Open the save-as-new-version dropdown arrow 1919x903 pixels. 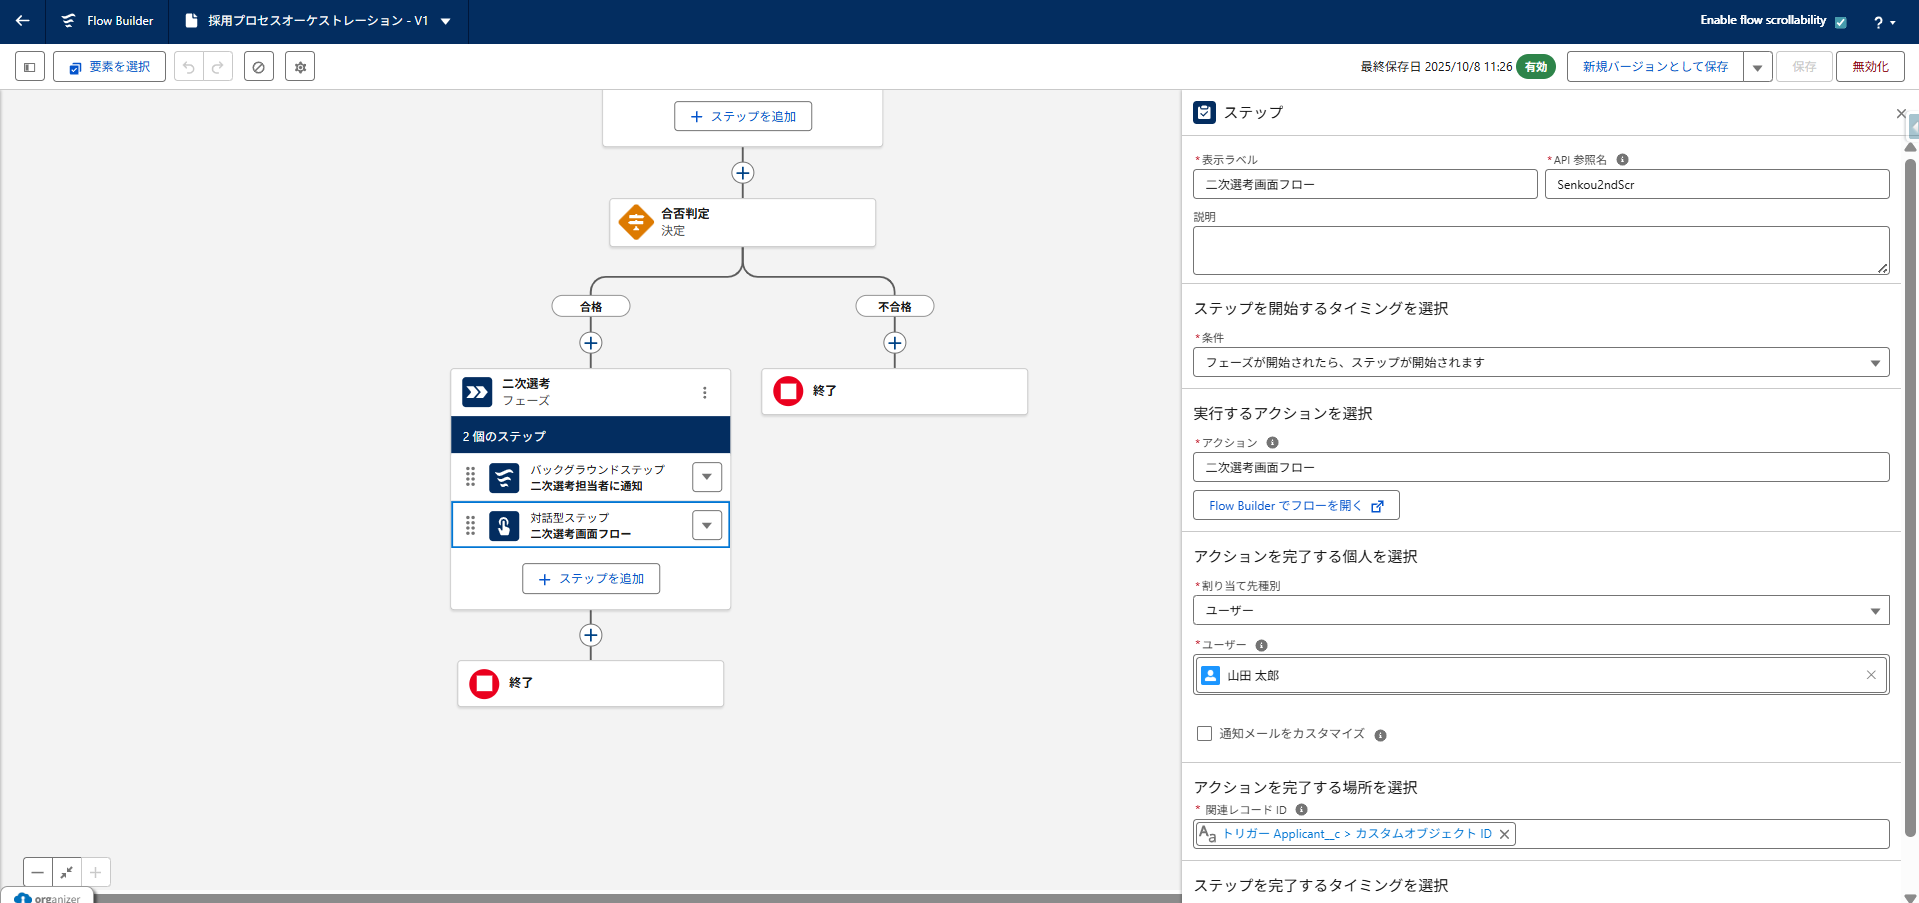tap(1757, 67)
